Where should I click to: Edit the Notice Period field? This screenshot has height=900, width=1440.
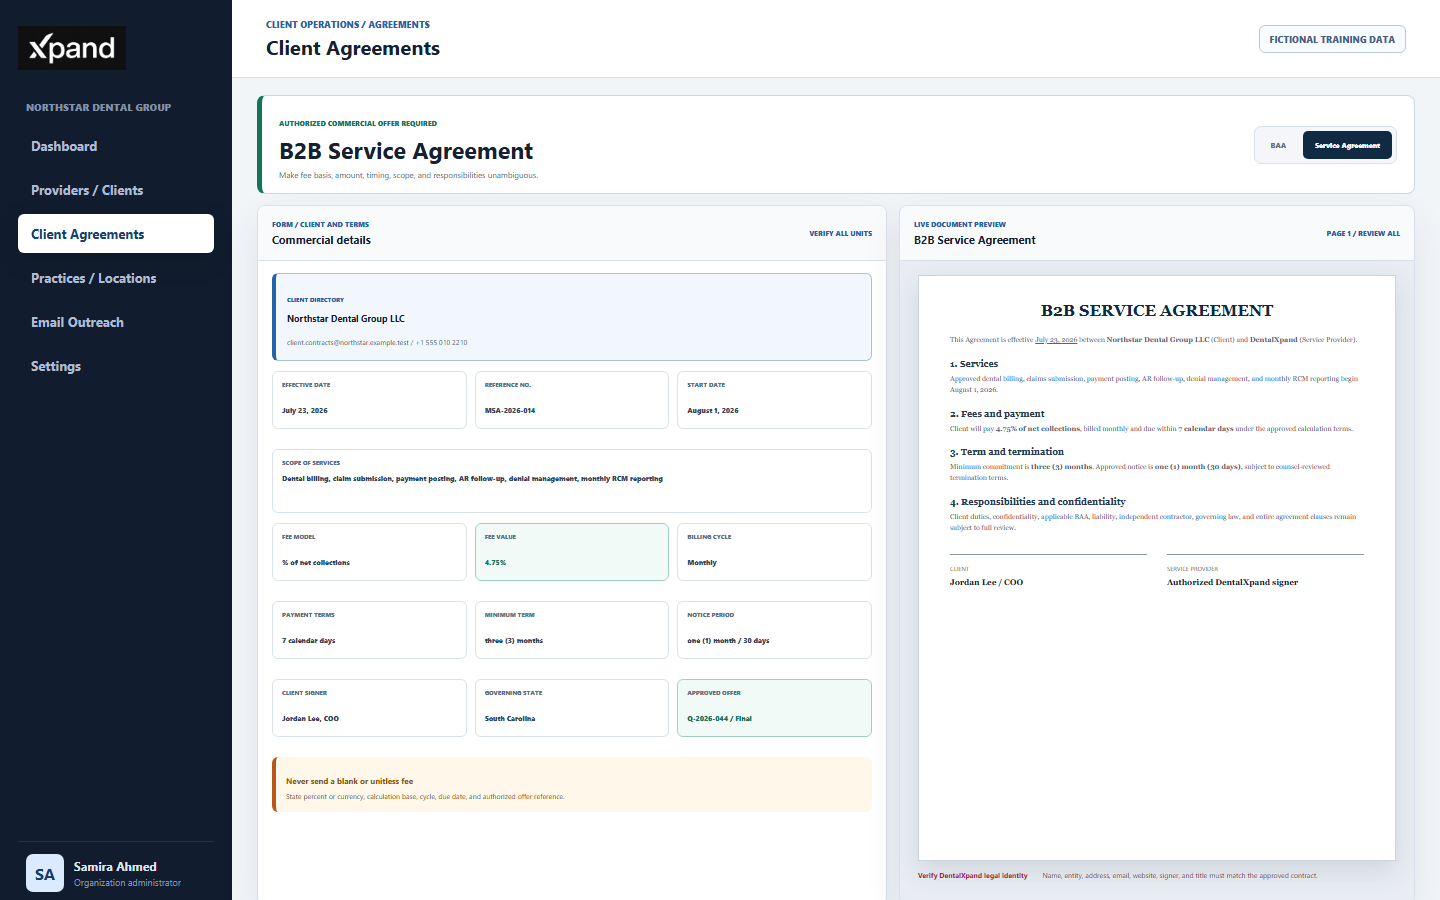774,630
